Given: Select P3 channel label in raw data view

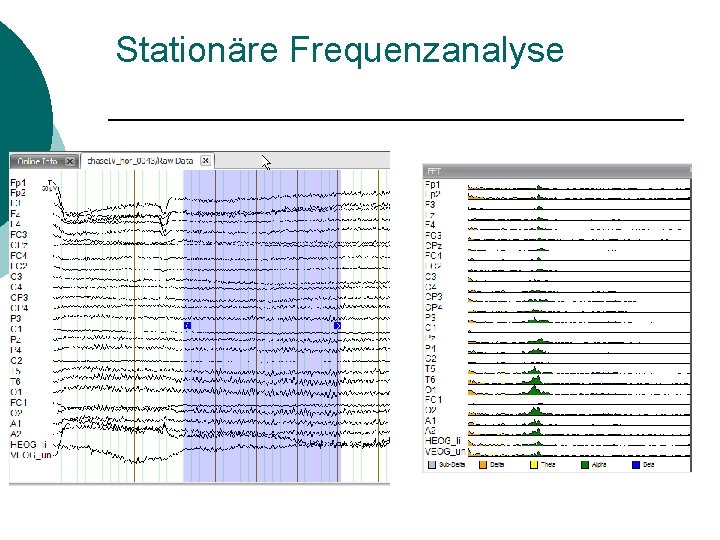Looking at the screenshot, I should 16,318.
